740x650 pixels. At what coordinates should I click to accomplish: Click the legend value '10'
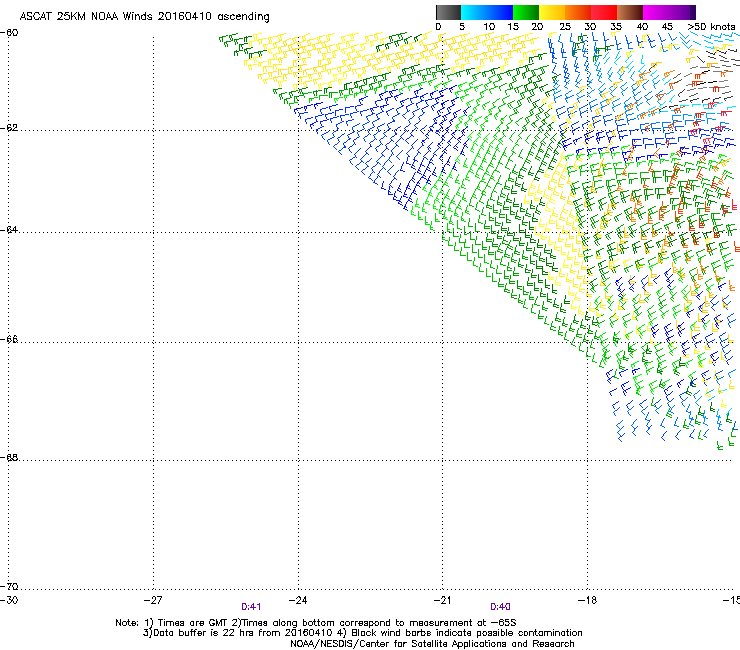click(489, 26)
